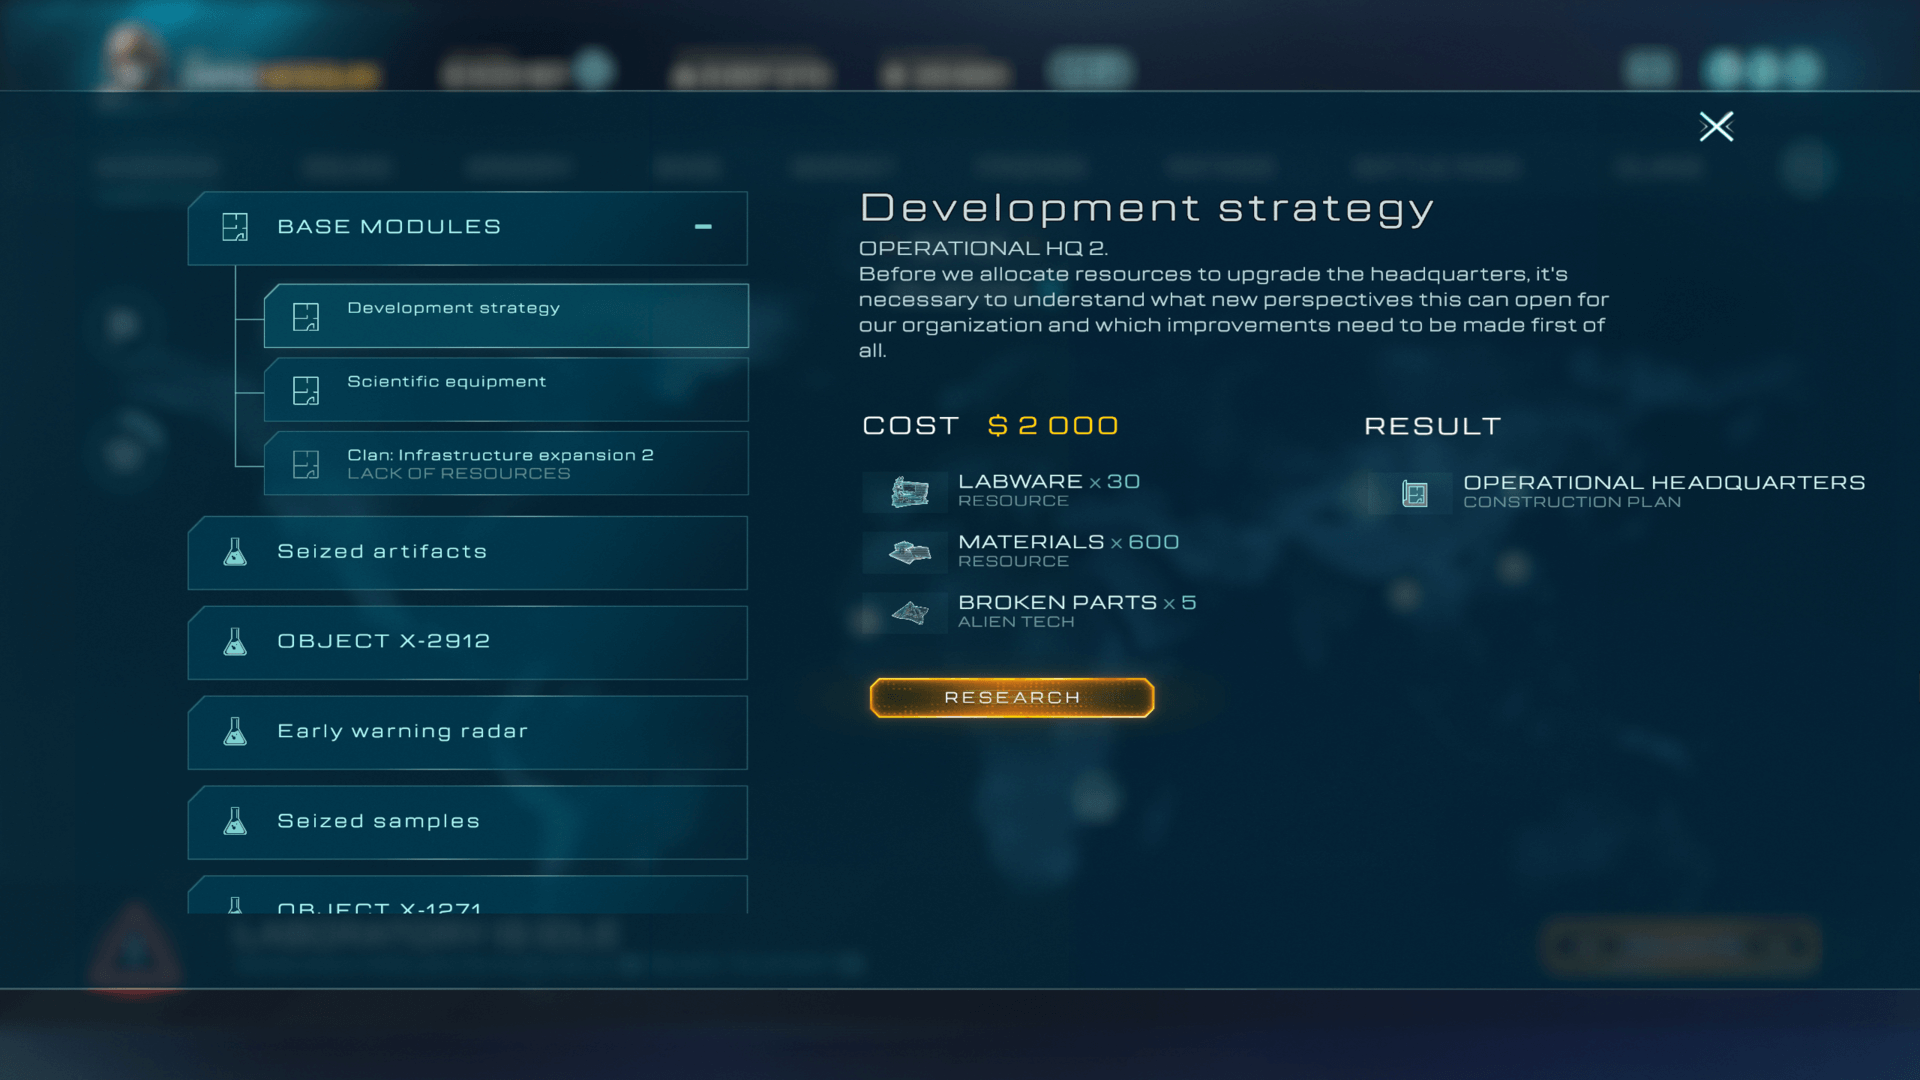Click the flask icon beside Seized samples
Screen dimensions: 1920x1080
pyautogui.click(x=235, y=822)
